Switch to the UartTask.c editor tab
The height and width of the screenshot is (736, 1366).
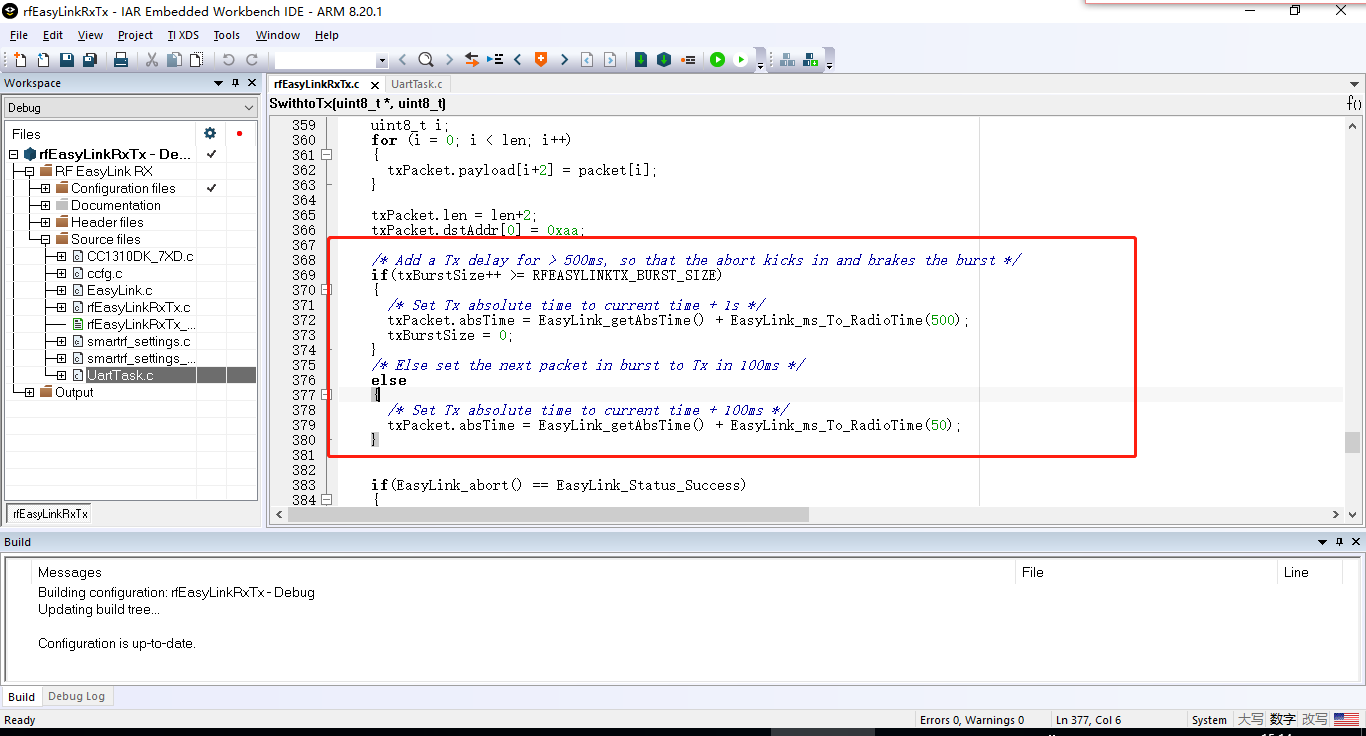click(417, 84)
